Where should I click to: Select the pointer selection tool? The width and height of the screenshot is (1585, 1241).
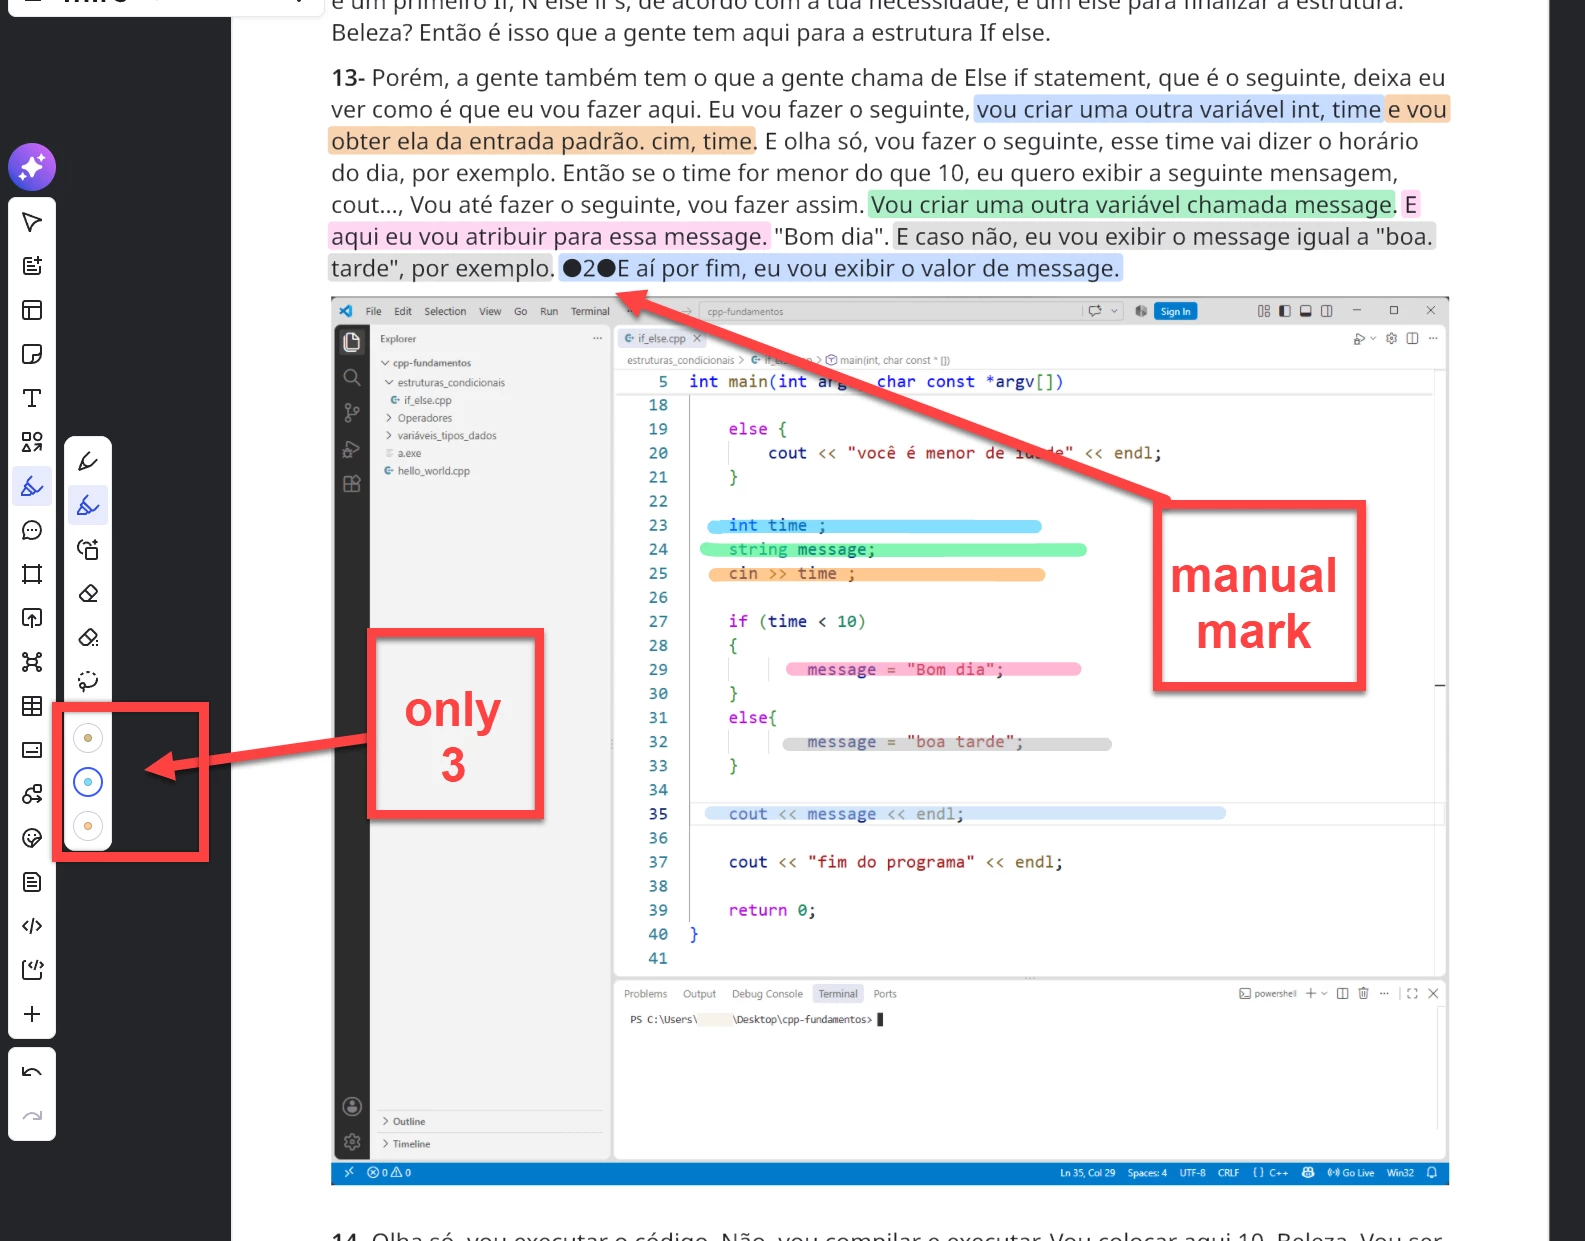coord(32,222)
